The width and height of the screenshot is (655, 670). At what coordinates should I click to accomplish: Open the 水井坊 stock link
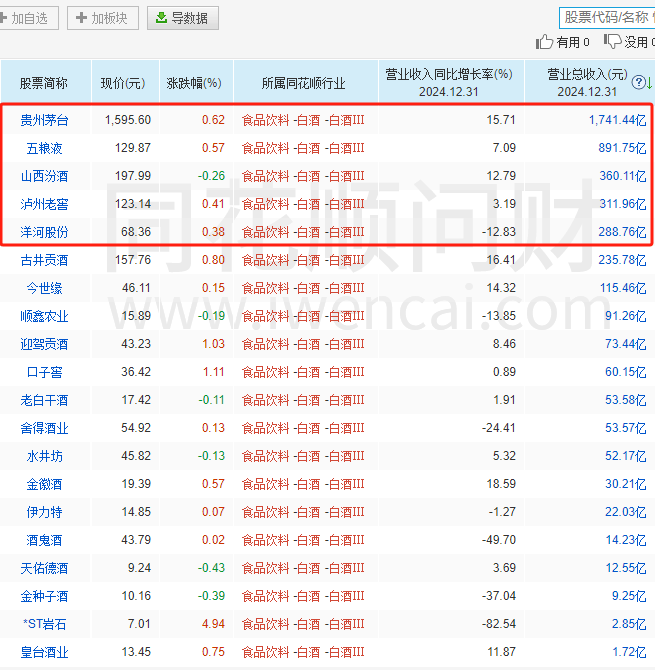tap(44, 456)
